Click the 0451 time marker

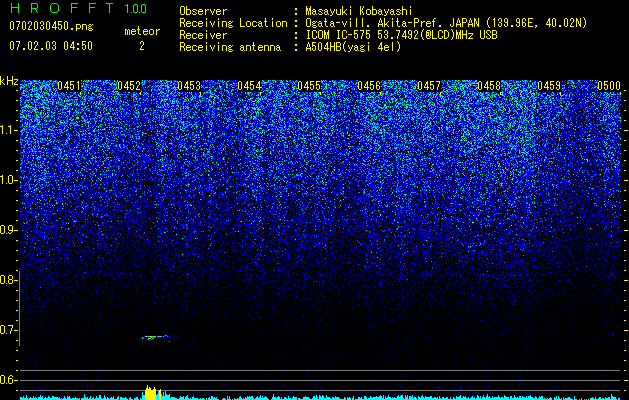click(x=69, y=86)
